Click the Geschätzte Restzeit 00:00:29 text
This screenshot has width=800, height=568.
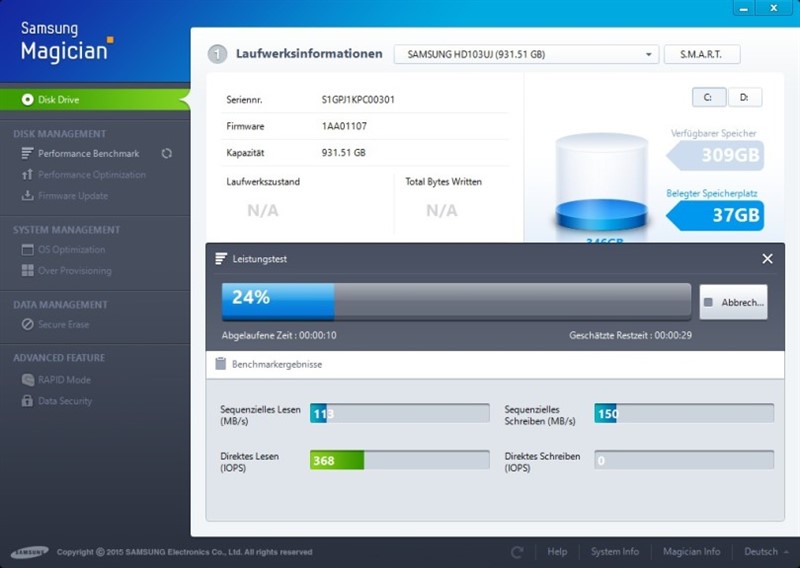631,335
